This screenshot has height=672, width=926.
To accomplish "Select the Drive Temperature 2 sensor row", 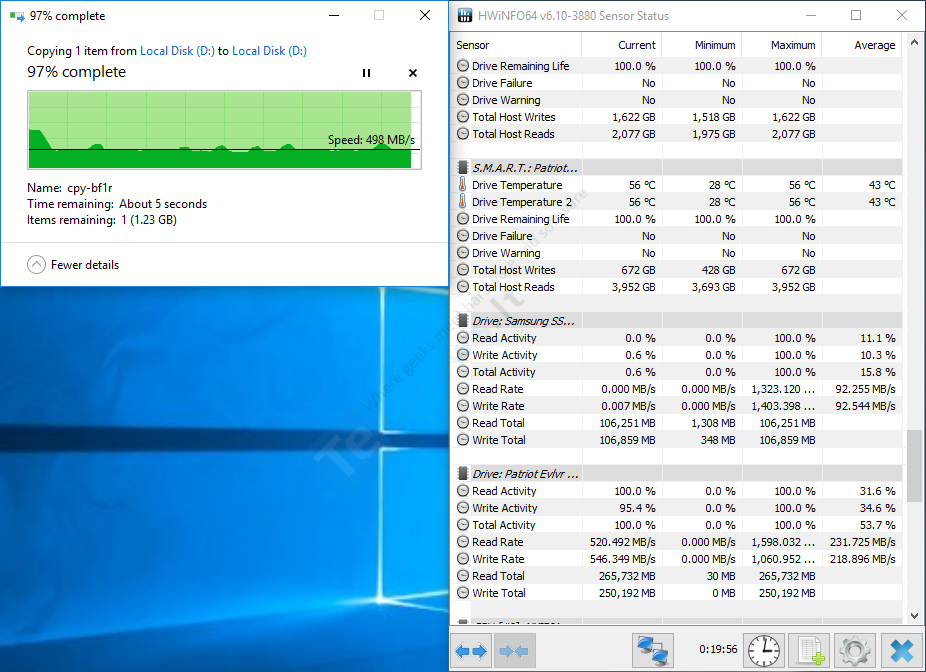I will click(677, 202).
